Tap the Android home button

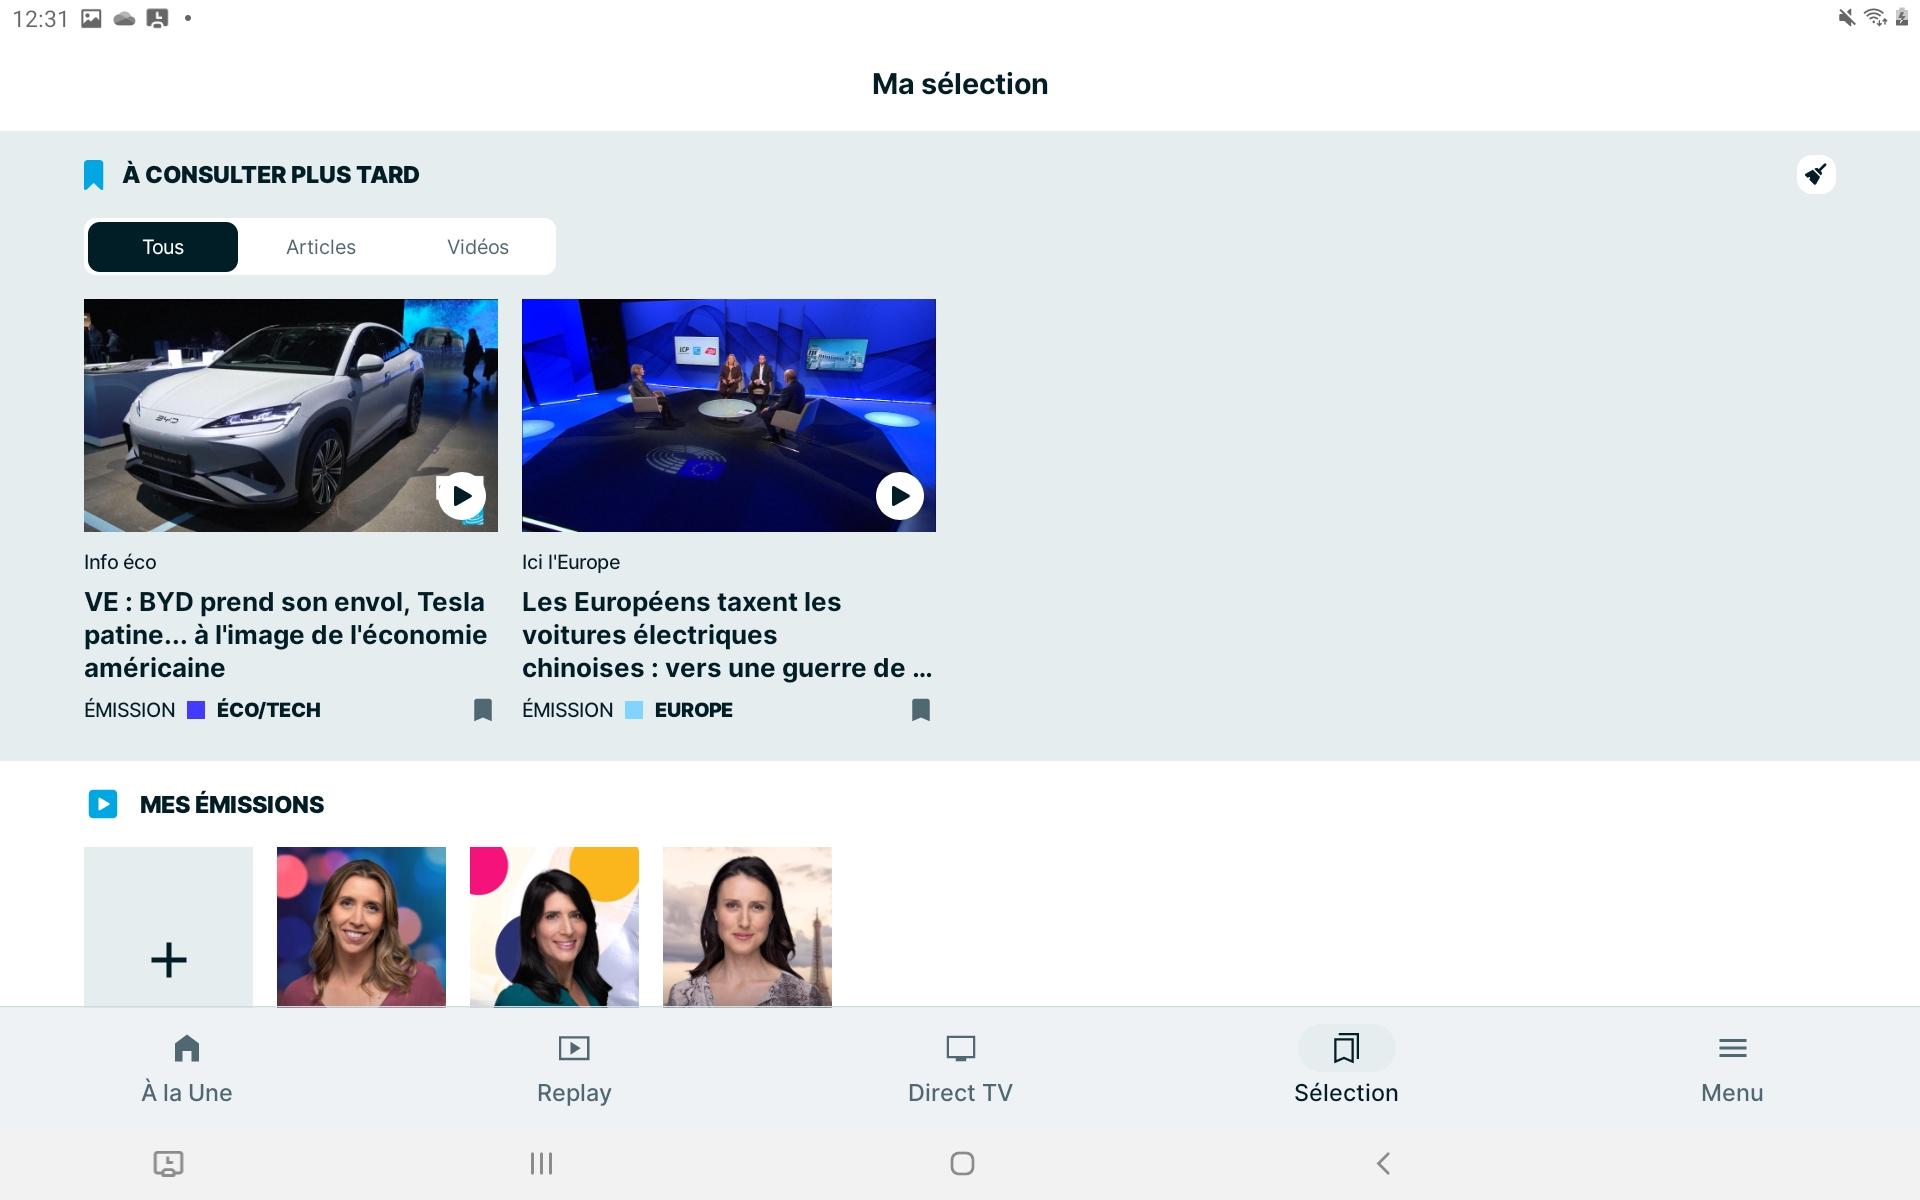pos(962,1163)
